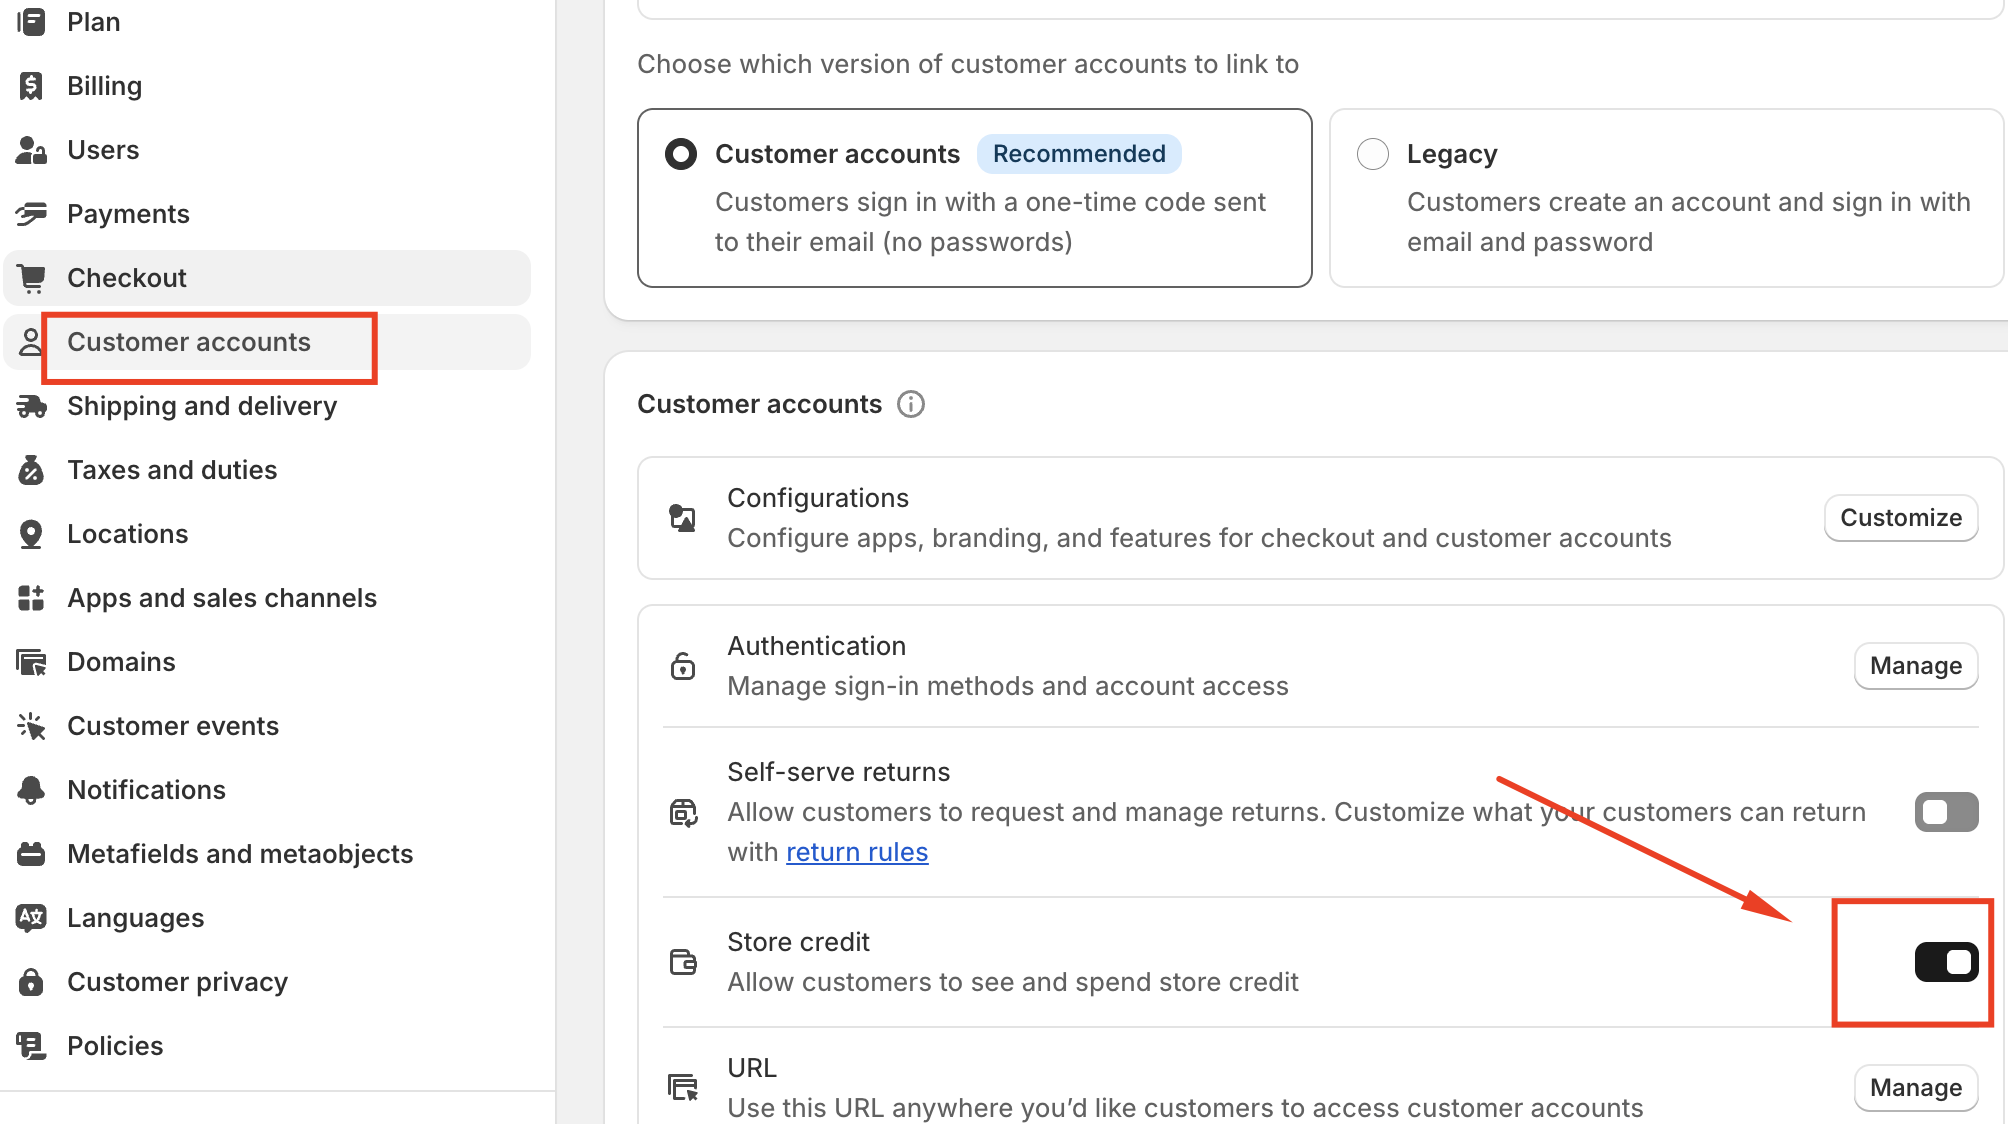Viewport: 2008px width, 1124px height.
Task: Click Manage button for Authentication
Action: (1915, 666)
